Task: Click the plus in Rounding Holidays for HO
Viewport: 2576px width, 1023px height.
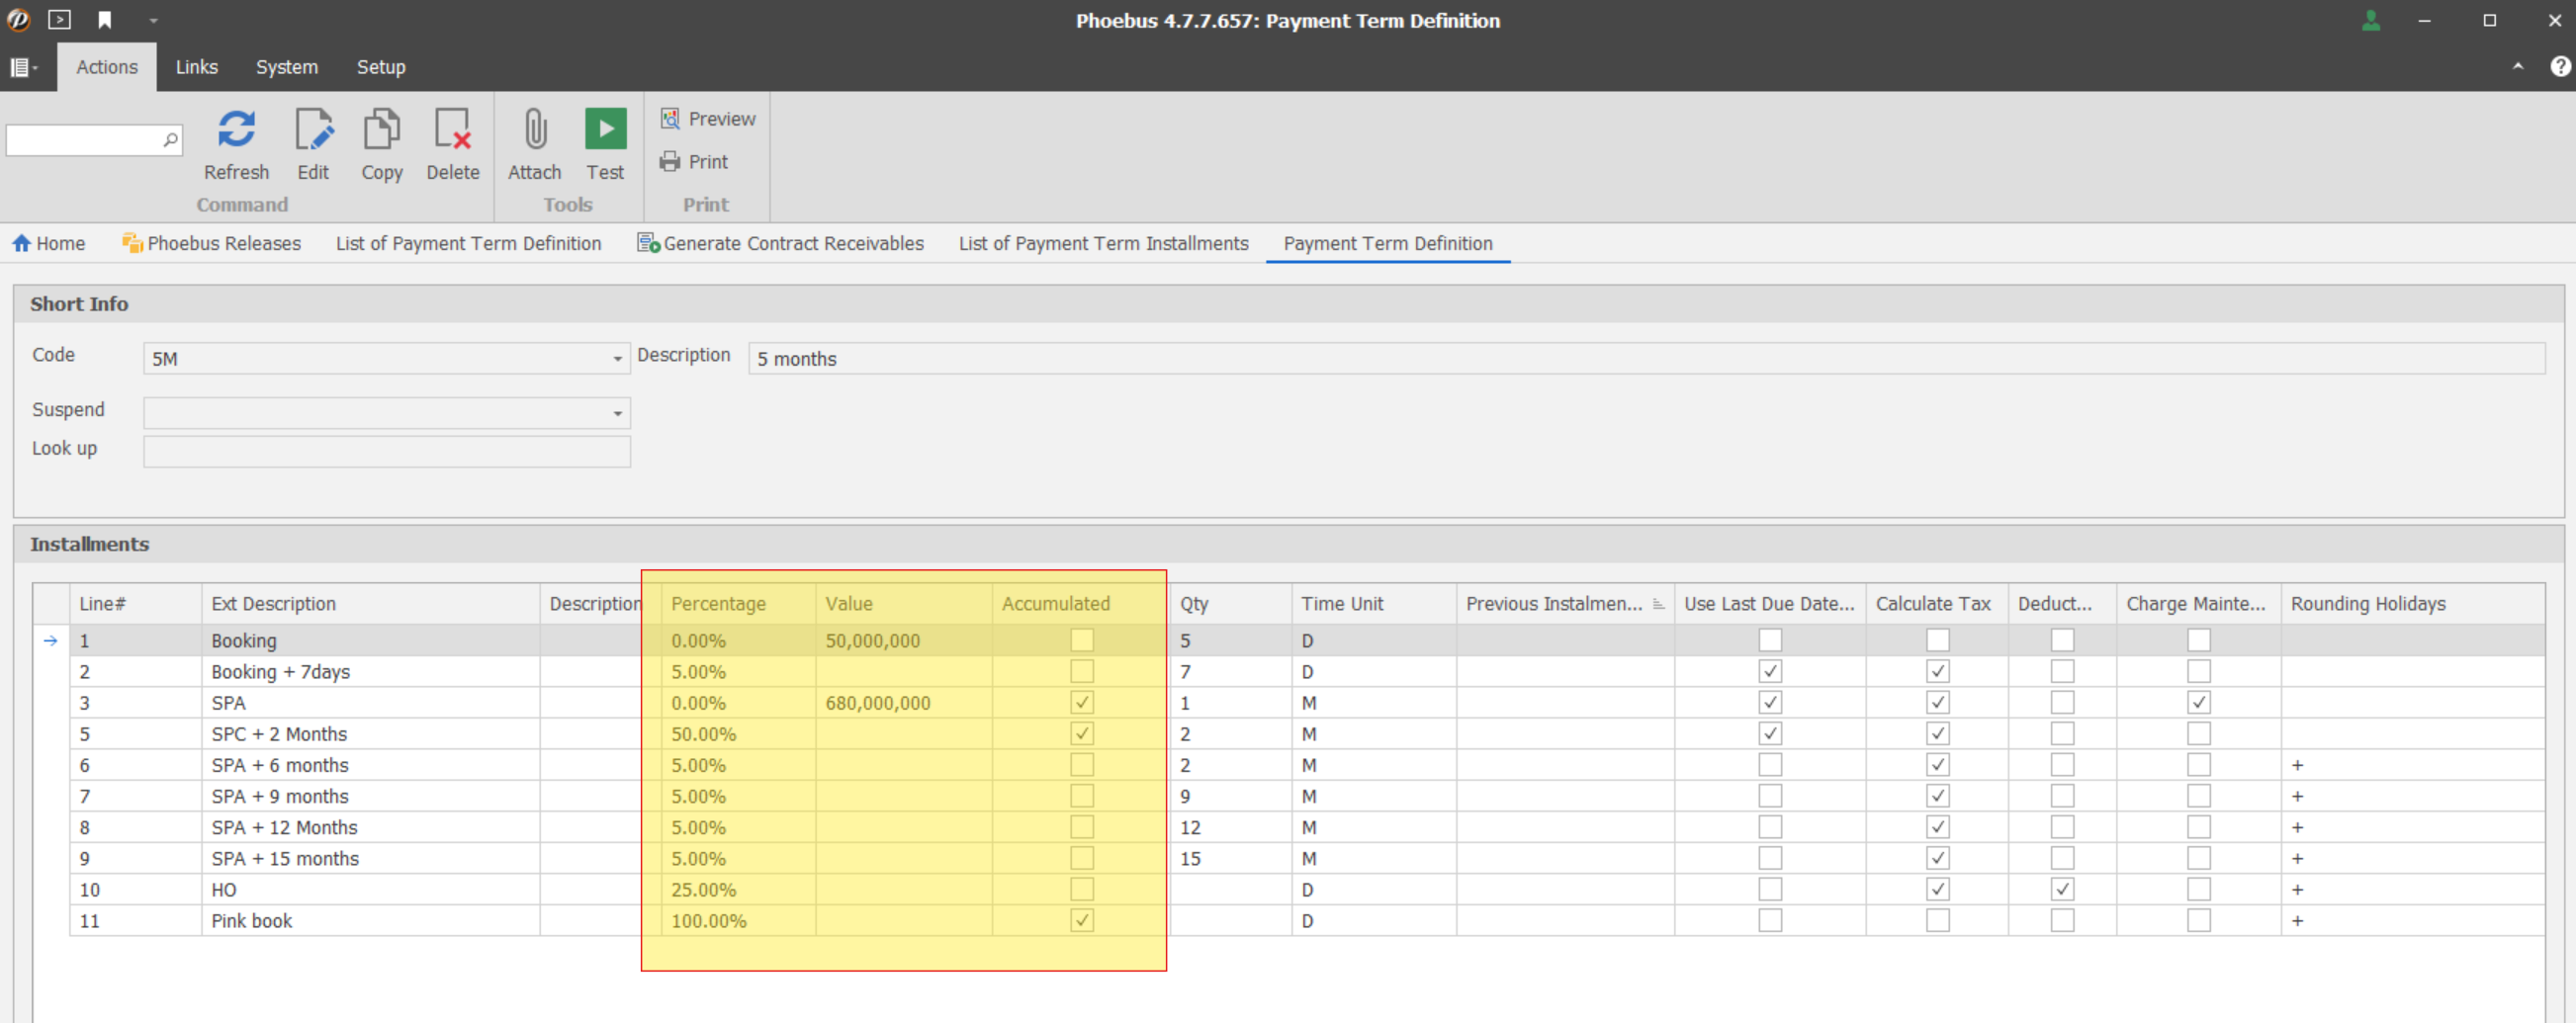Action: [x=2297, y=889]
